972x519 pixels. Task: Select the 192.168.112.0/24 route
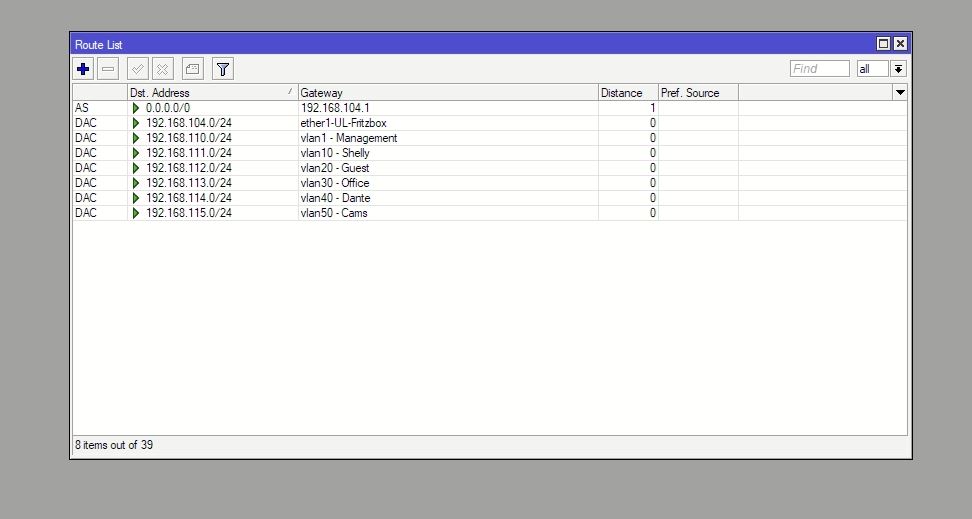[490, 167]
